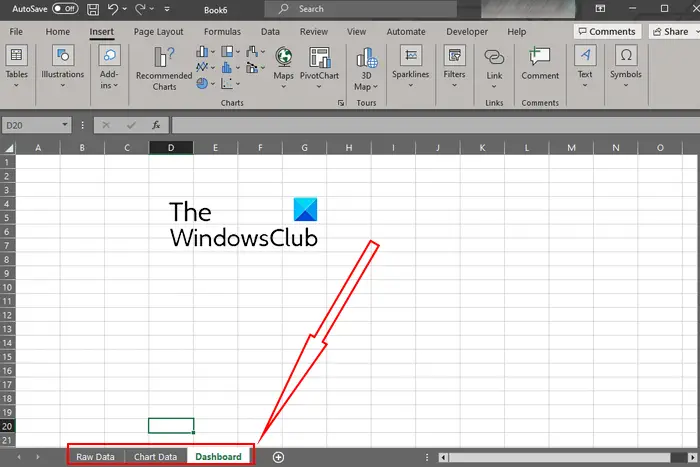Insert a Link
This screenshot has height=467, width=700.
(494, 67)
